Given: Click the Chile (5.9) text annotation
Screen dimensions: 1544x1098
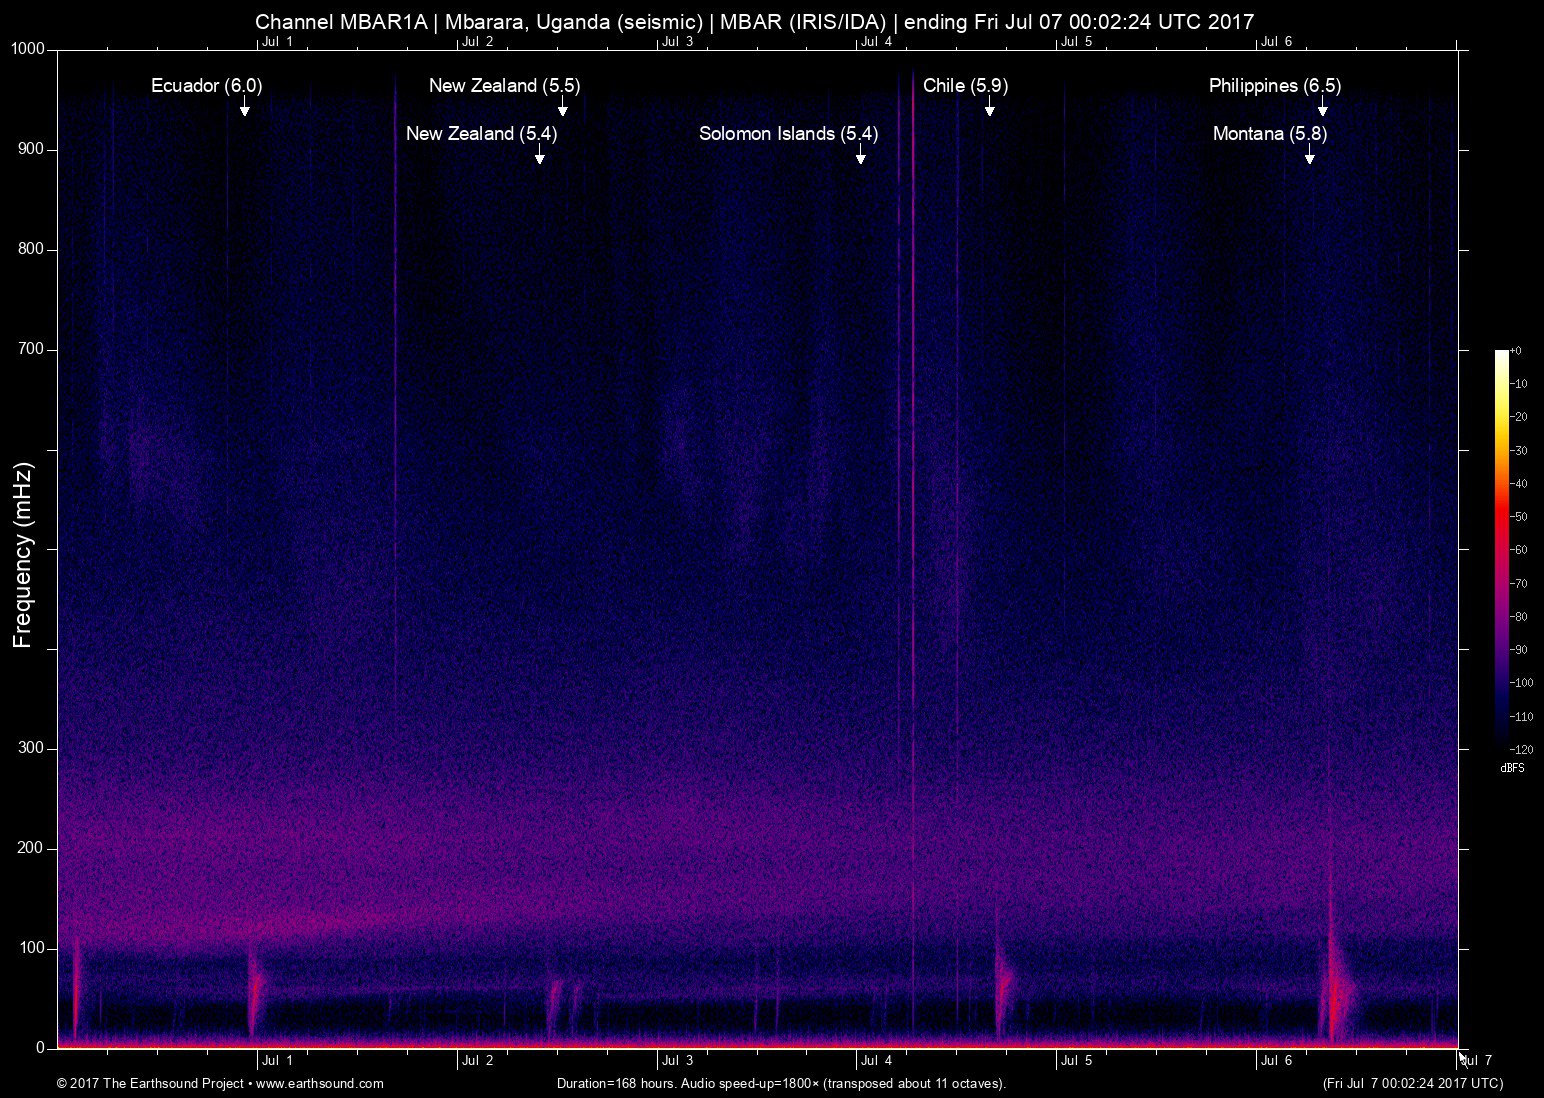Looking at the screenshot, I should tap(966, 86).
